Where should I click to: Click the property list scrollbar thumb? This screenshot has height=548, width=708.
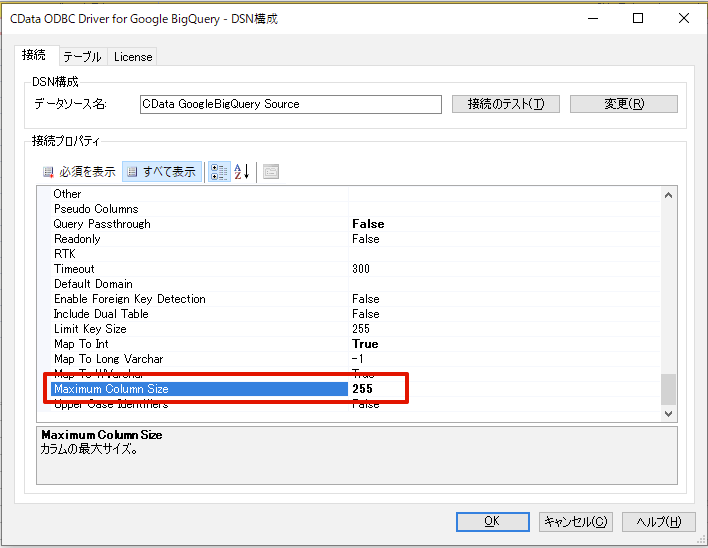[669, 389]
